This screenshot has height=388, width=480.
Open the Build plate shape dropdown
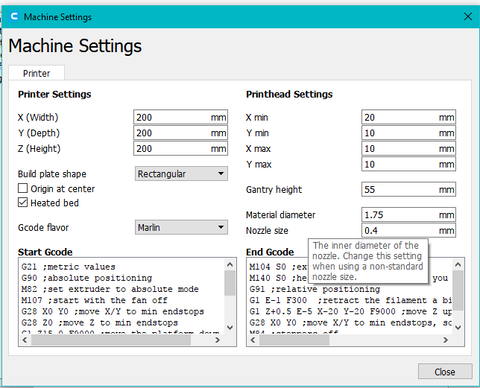coord(181,174)
